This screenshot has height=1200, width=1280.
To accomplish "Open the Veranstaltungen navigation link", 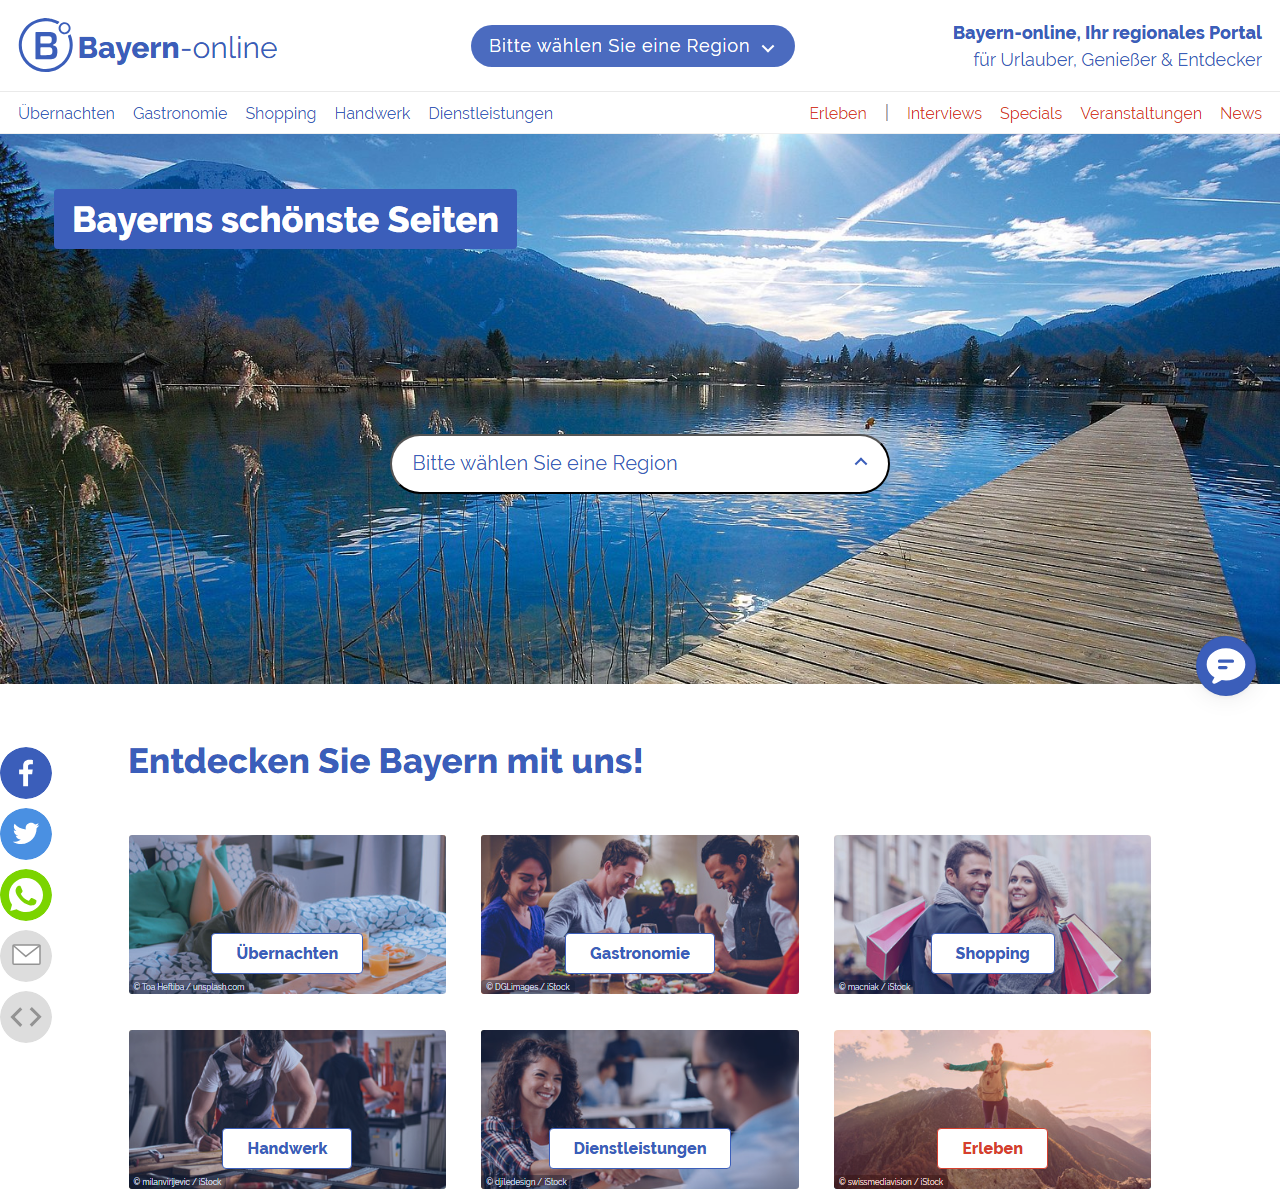I will pos(1140,113).
